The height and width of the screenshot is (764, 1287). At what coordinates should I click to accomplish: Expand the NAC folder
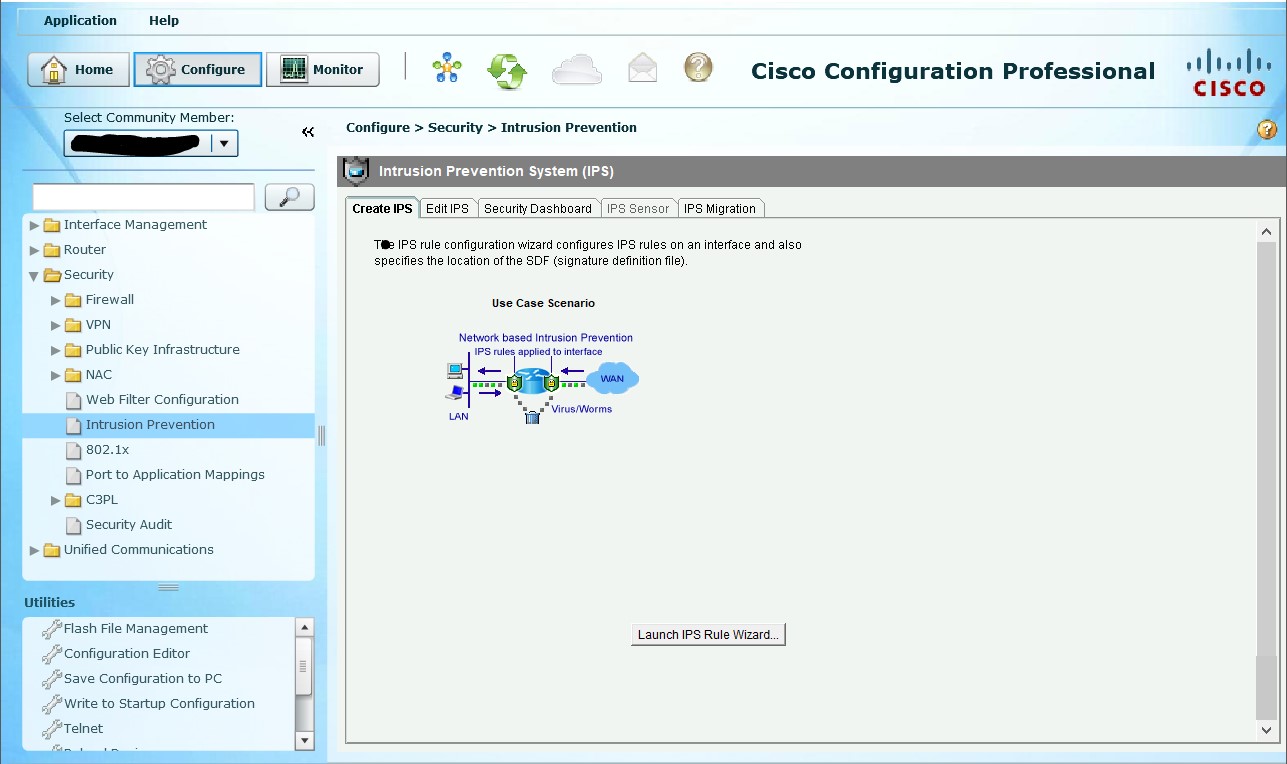click(x=56, y=375)
